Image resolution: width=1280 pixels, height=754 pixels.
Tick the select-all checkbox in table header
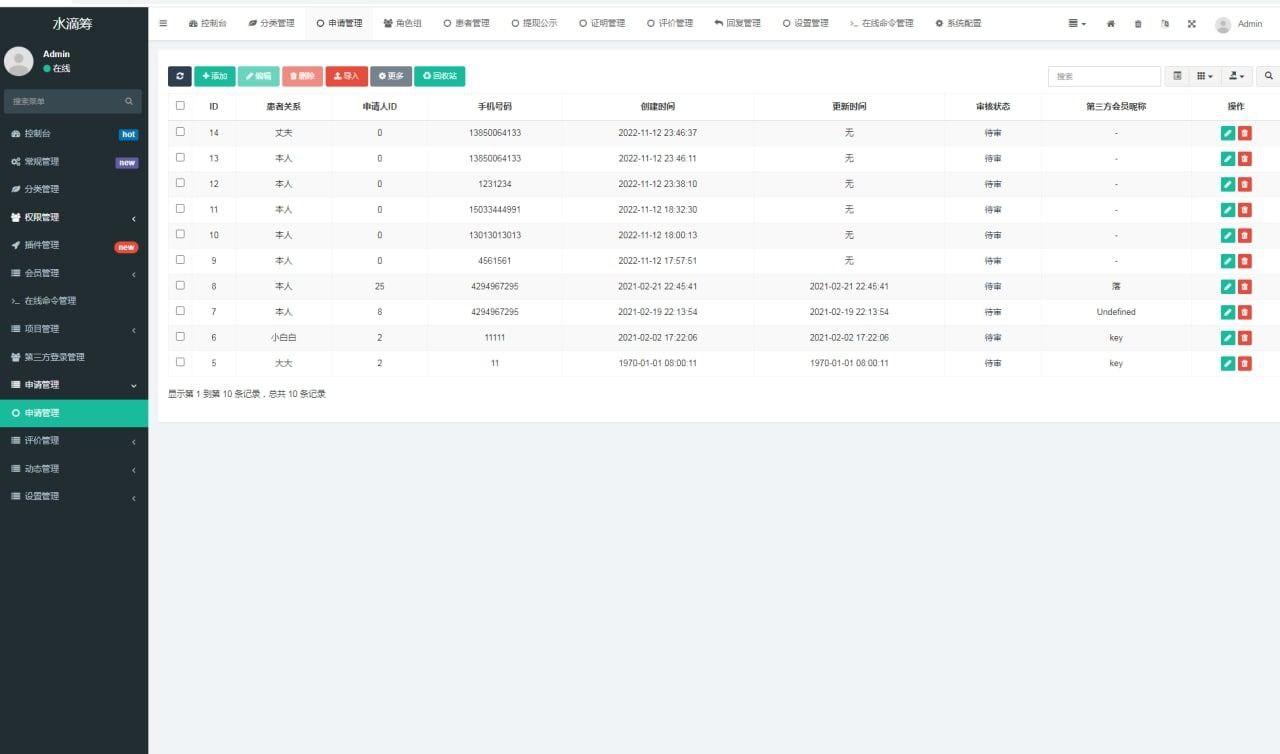click(180, 105)
